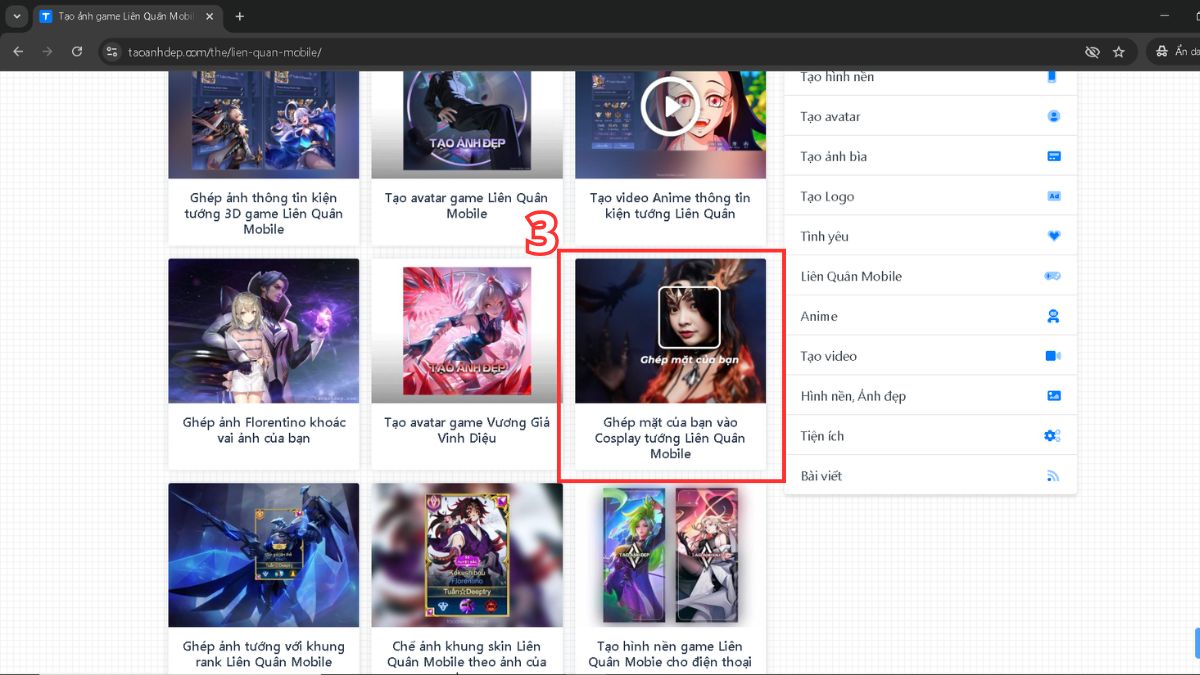Open Tạo hình nền game Liên Quân Mobie title
1200x675 pixels.
click(670, 654)
